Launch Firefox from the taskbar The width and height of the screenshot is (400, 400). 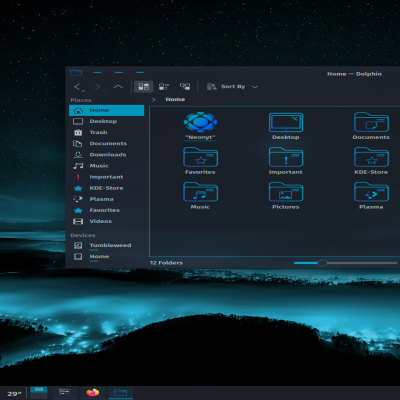click(x=93, y=393)
